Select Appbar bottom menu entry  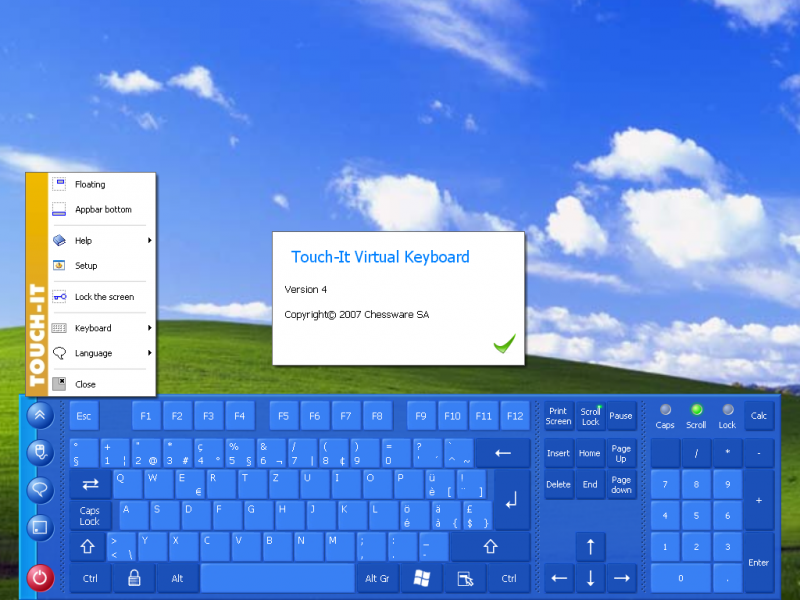102,209
